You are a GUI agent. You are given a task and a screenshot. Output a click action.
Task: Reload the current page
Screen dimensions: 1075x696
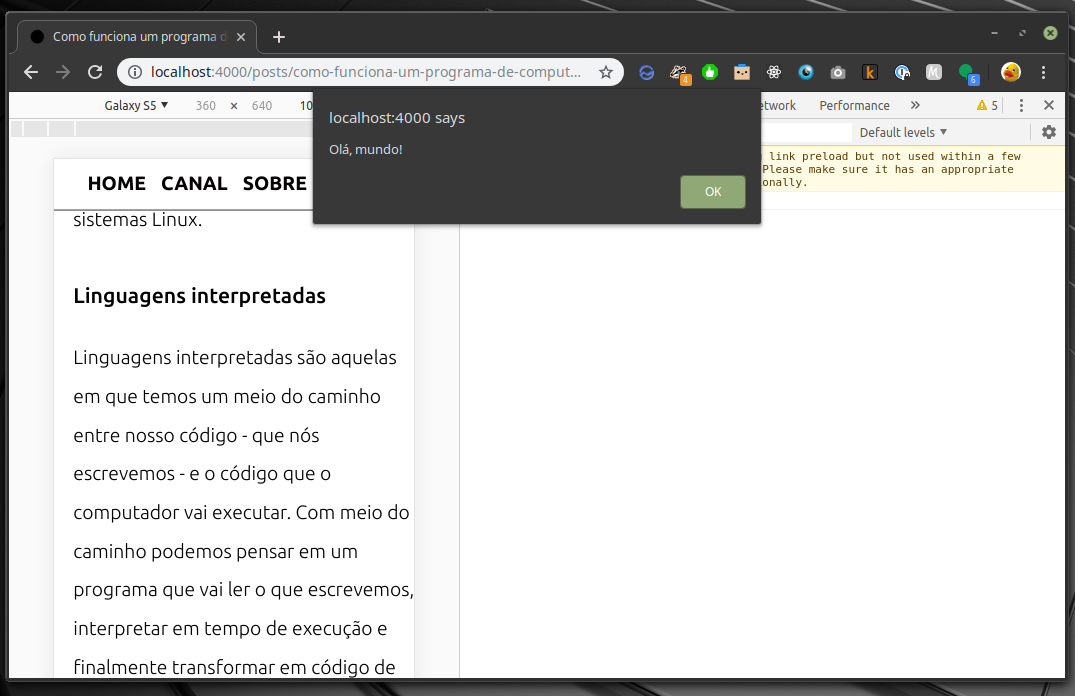95,72
